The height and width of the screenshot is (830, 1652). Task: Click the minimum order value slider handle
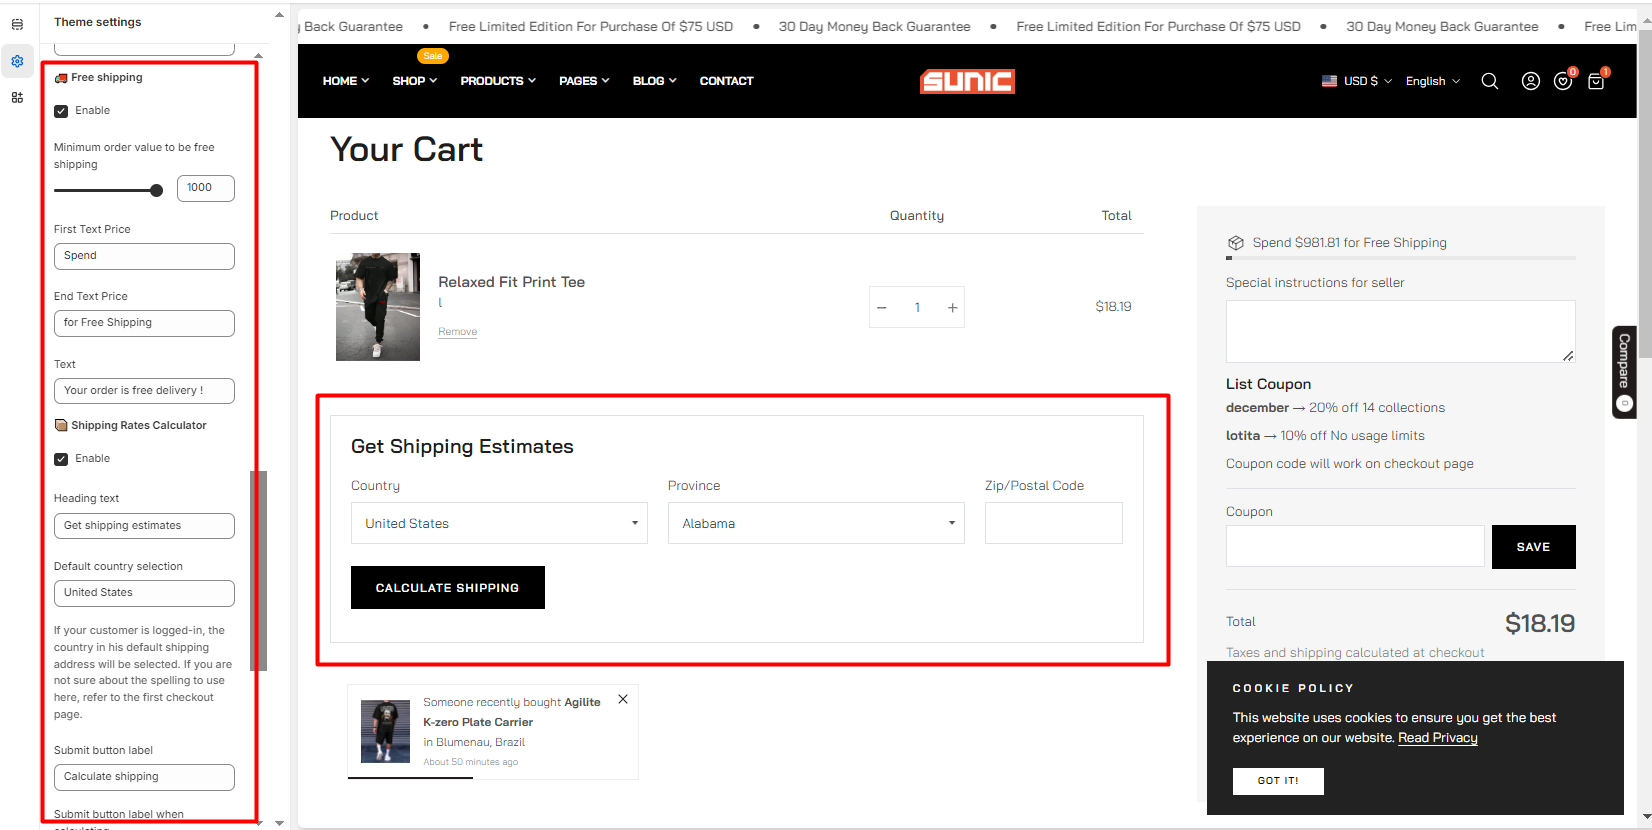(x=156, y=190)
